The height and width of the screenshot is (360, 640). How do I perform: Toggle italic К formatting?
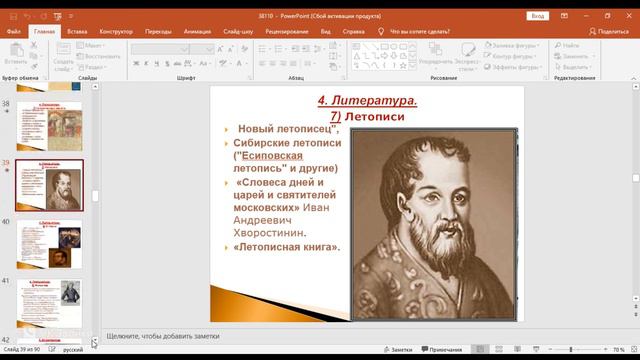(x=146, y=63)
